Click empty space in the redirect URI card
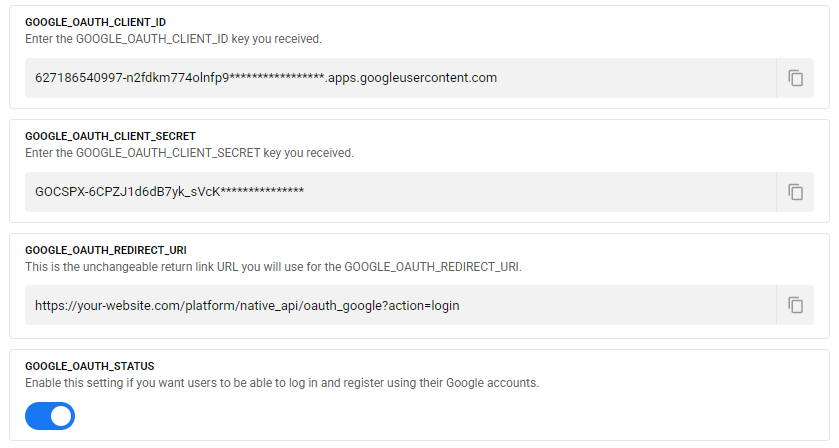 coord(680,258)
